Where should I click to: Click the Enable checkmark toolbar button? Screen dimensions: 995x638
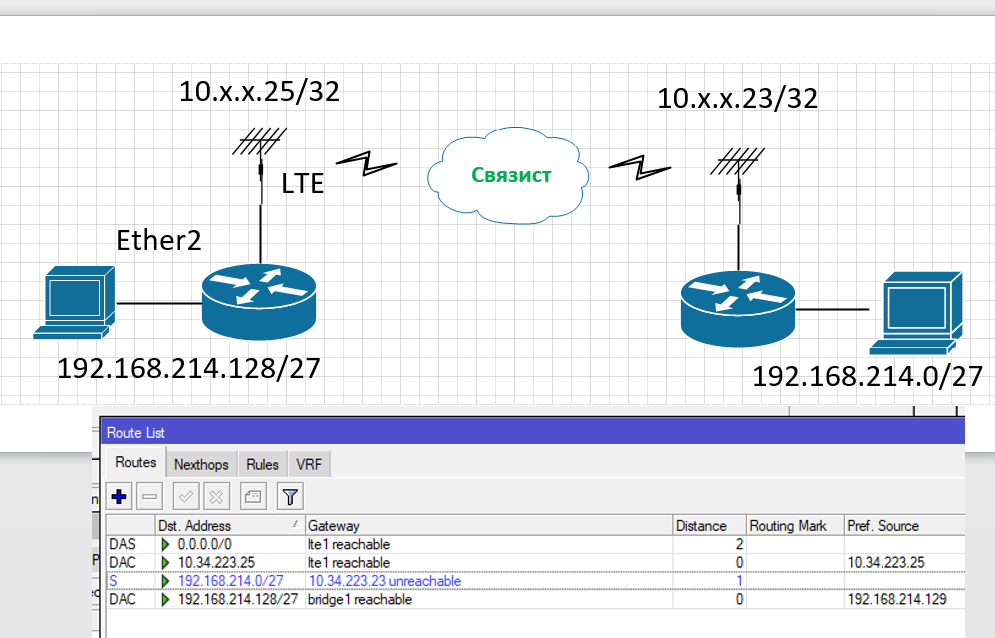tap(185, 496)
